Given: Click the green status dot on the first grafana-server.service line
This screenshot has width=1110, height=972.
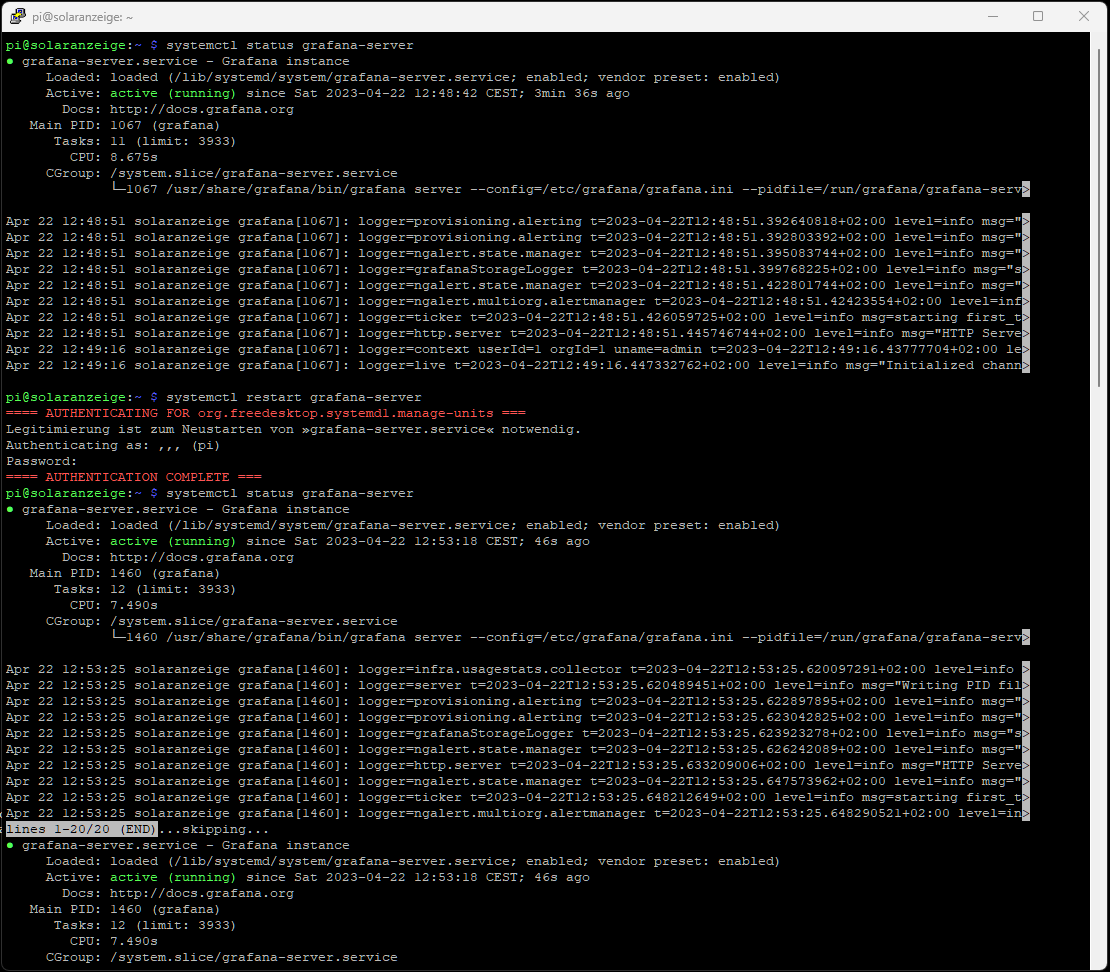Looking at the screenshot, I should (10, 61).
